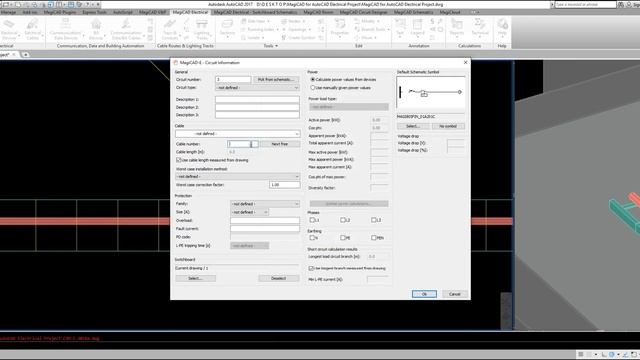The height and width of the screenshot is (360, 640).
Task: Click the Fault current input field
Action: pos(265,229)
